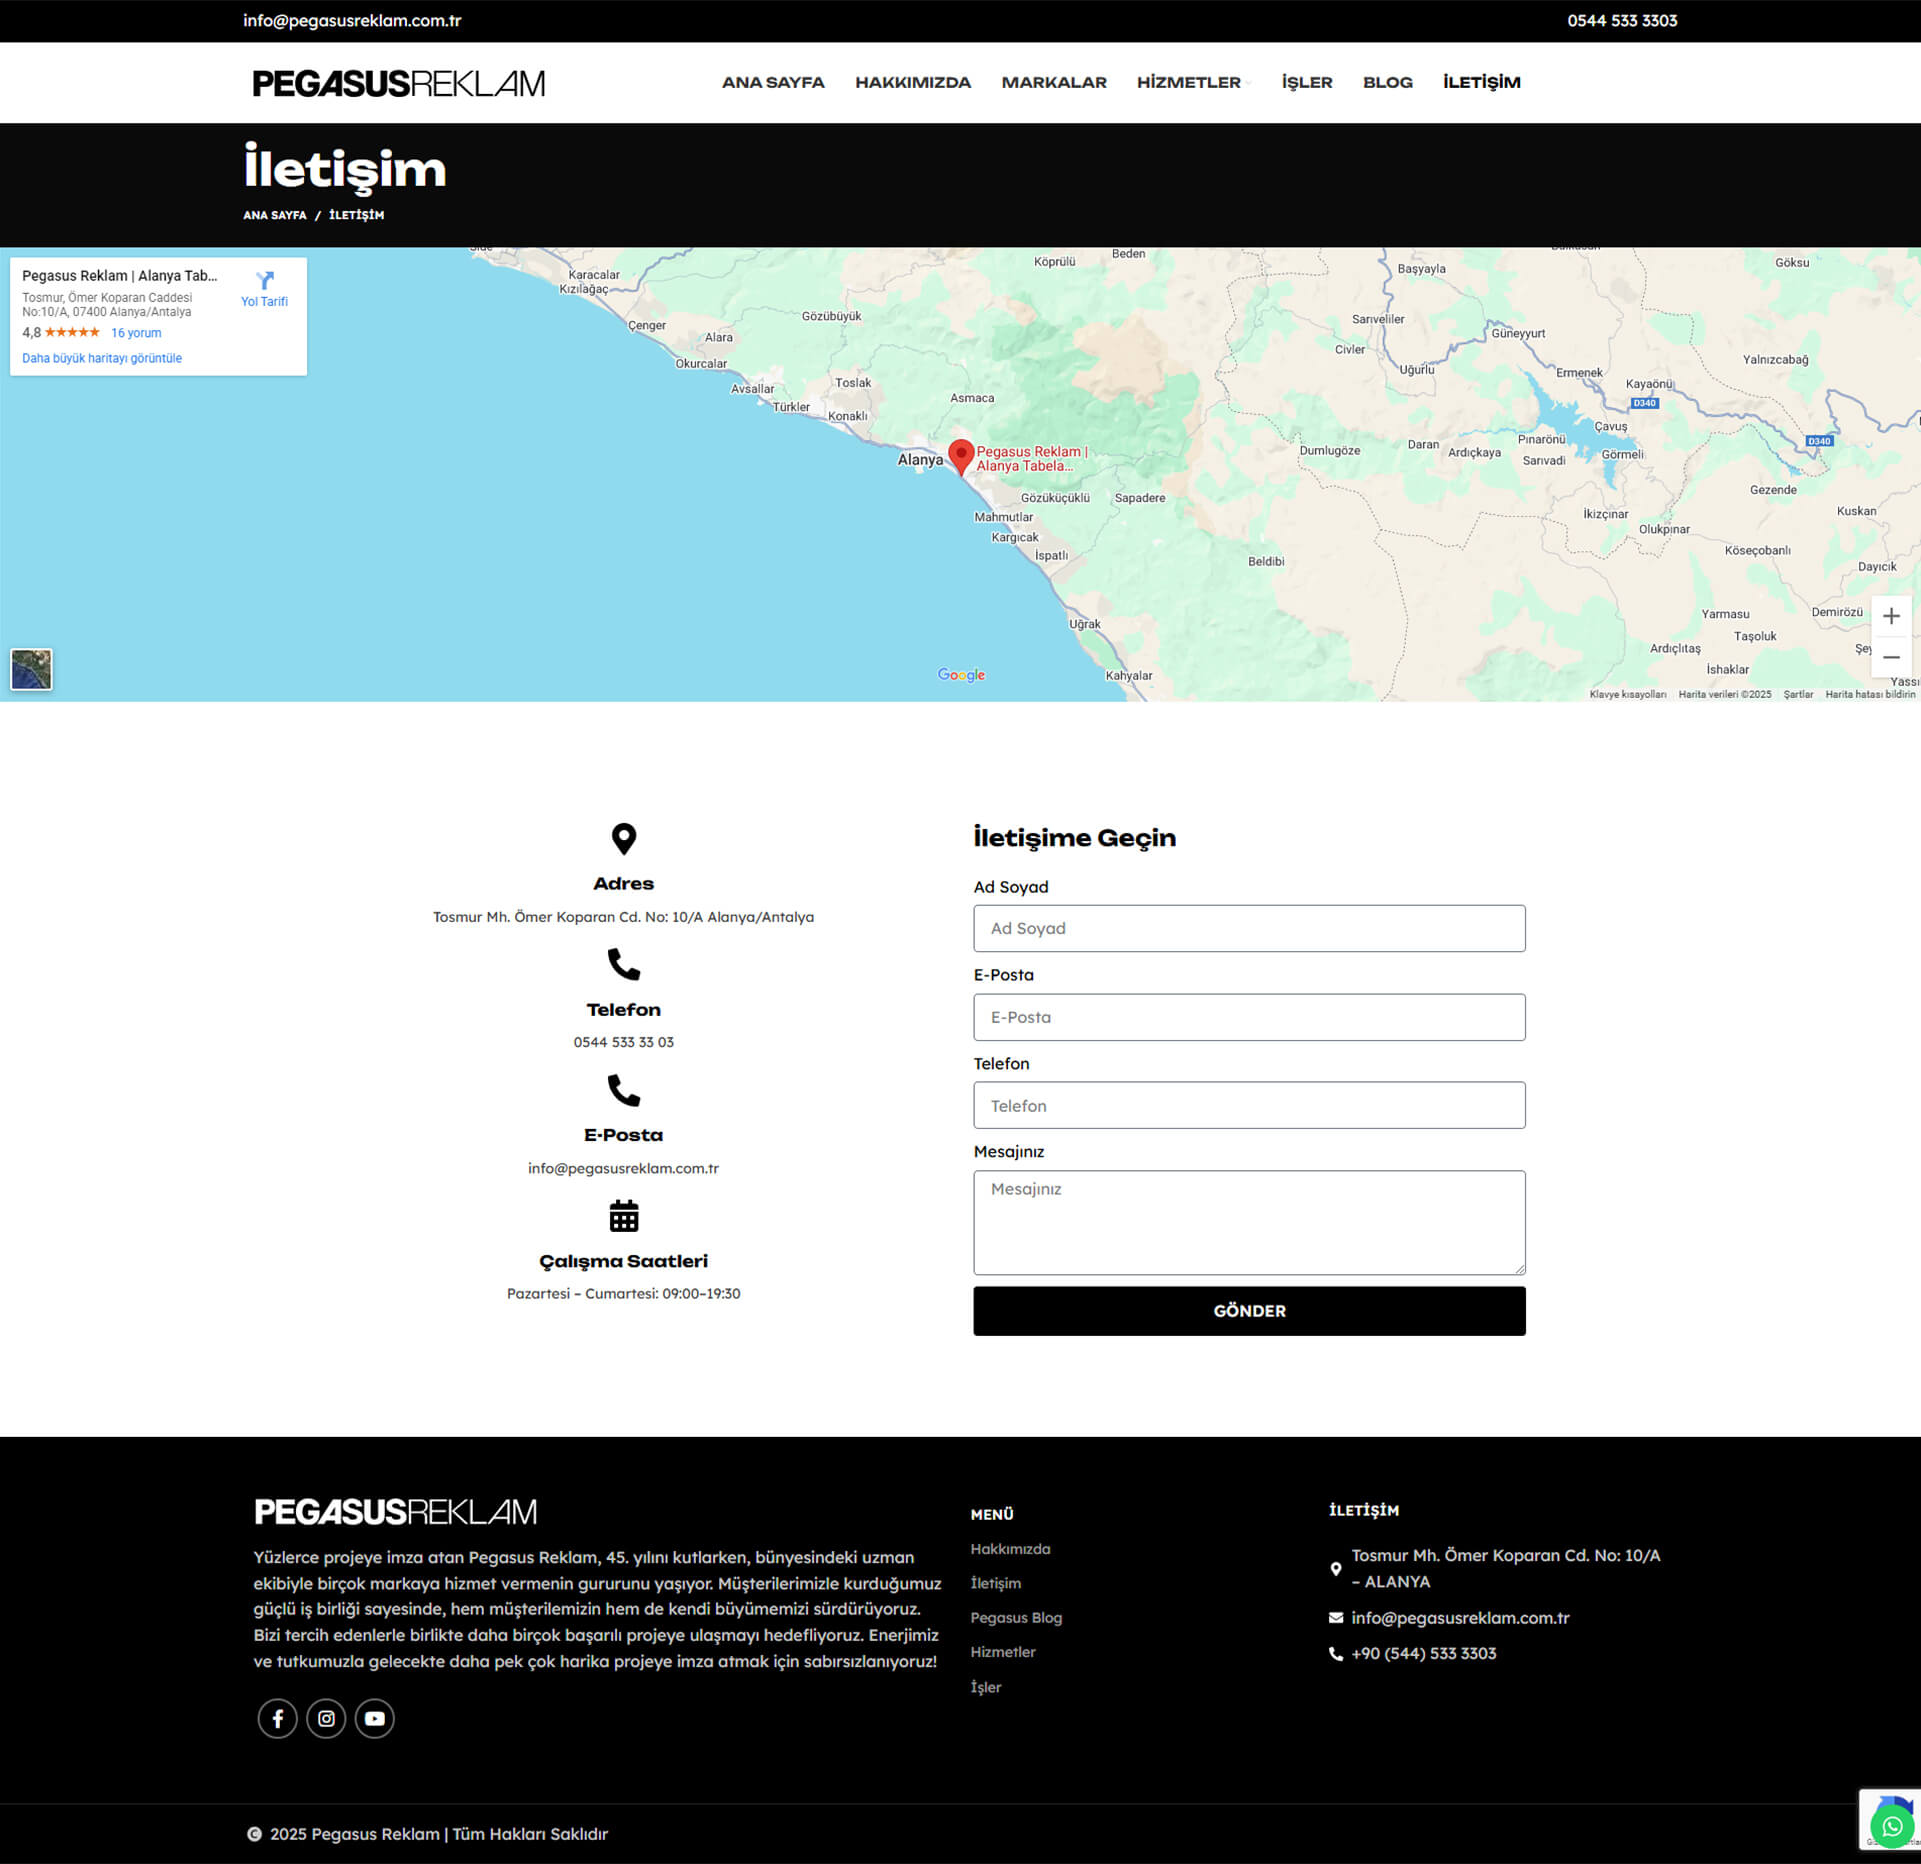Click the footer phone handset icon

click(x=1336, y=1654)
